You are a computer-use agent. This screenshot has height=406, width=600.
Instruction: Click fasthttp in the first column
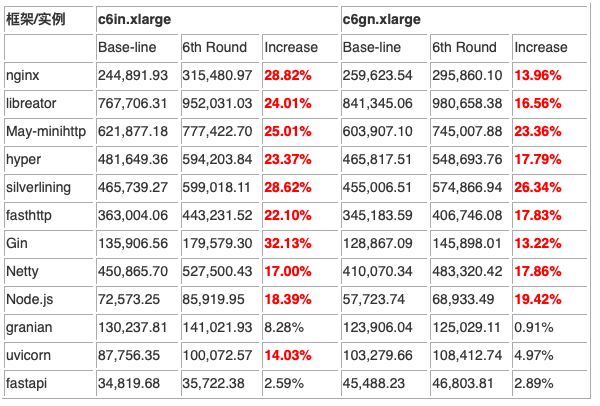coord(28,215)
